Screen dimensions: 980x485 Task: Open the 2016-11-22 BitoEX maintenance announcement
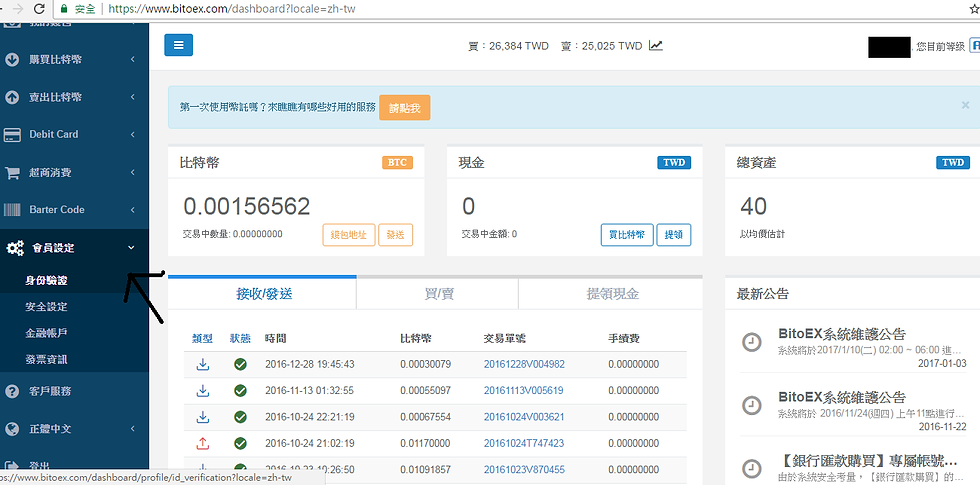coord(842,397)
